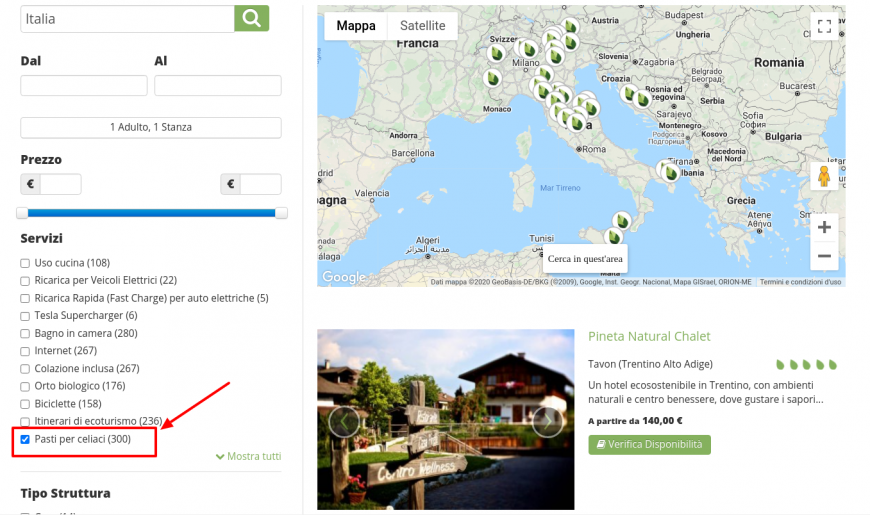Check the Tesla Supercharger option

pyautogui.click(x=25, y=316)
